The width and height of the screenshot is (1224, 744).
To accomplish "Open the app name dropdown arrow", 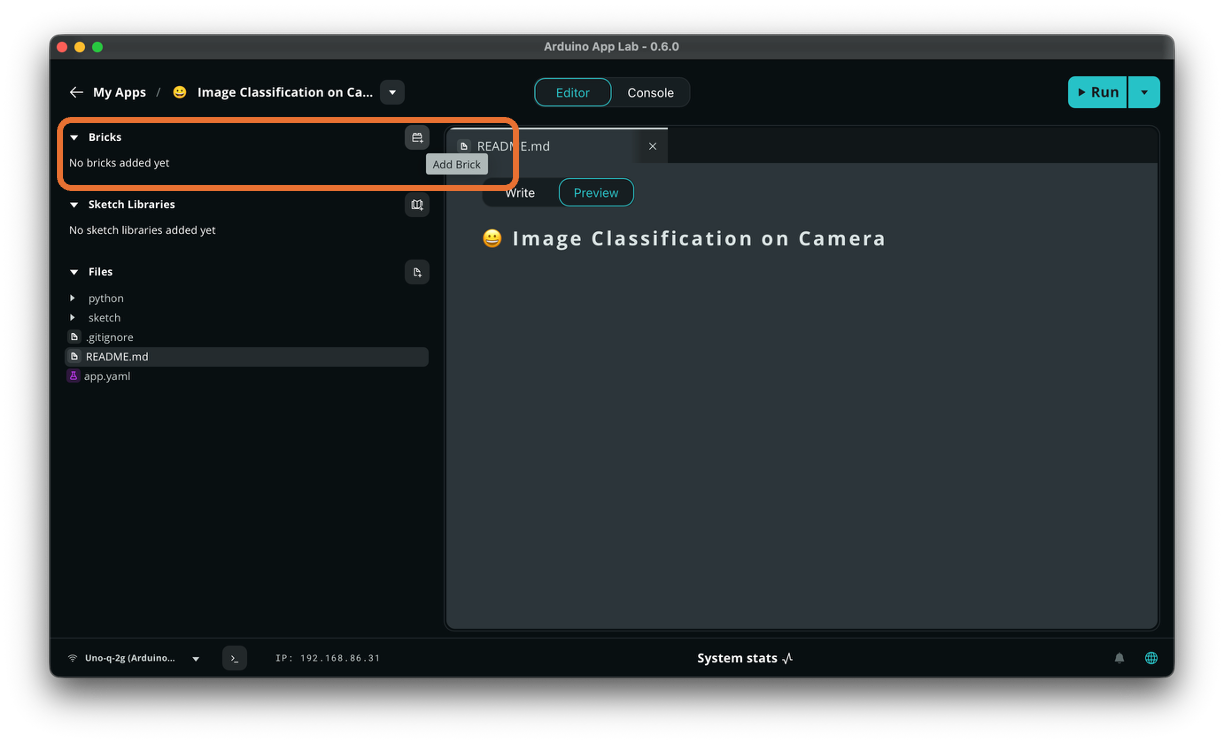I will 392,92.
